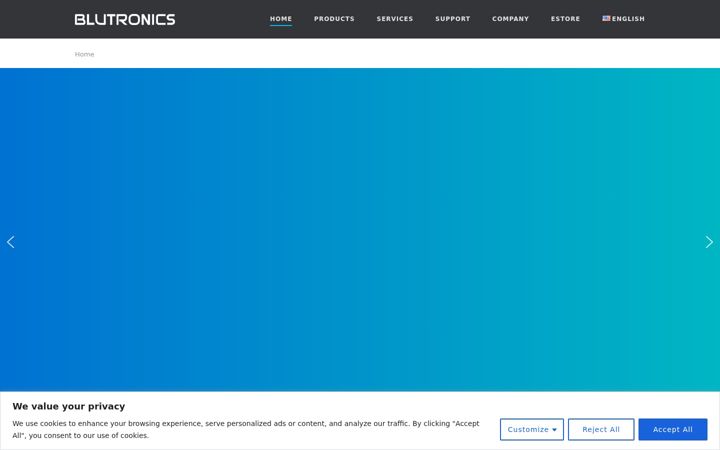Screen dimensions: 720x450
Task: Click the US flag language icon
Action: pos(606,18)
